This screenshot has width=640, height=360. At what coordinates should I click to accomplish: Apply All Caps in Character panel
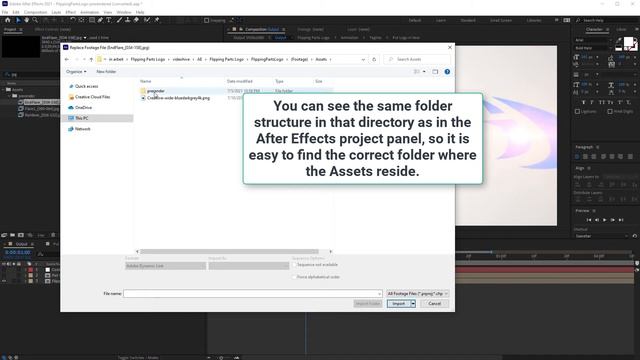coord(602,102)
